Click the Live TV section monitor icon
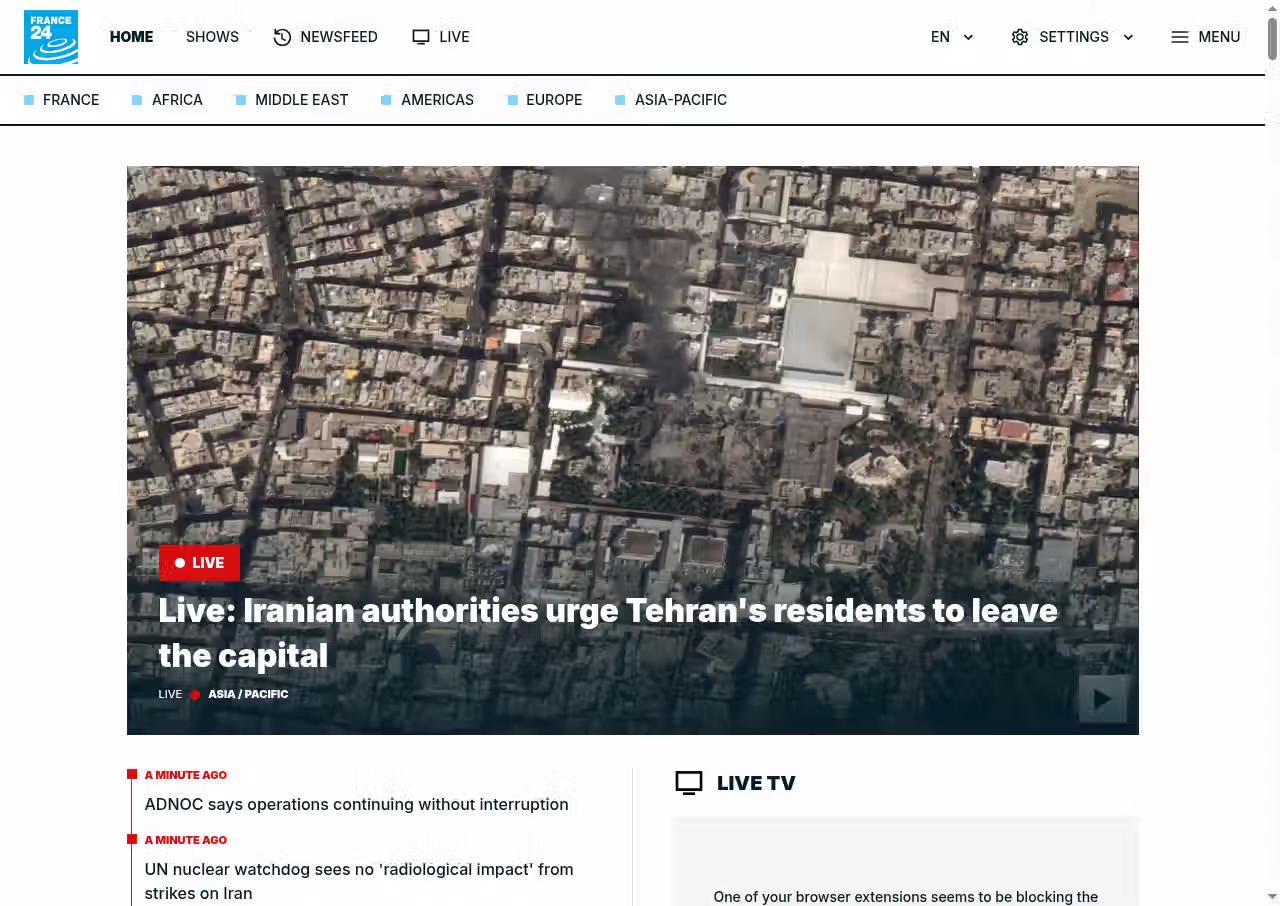The image size is (1280, 906). pyautogui.click(x=689, y=783)
